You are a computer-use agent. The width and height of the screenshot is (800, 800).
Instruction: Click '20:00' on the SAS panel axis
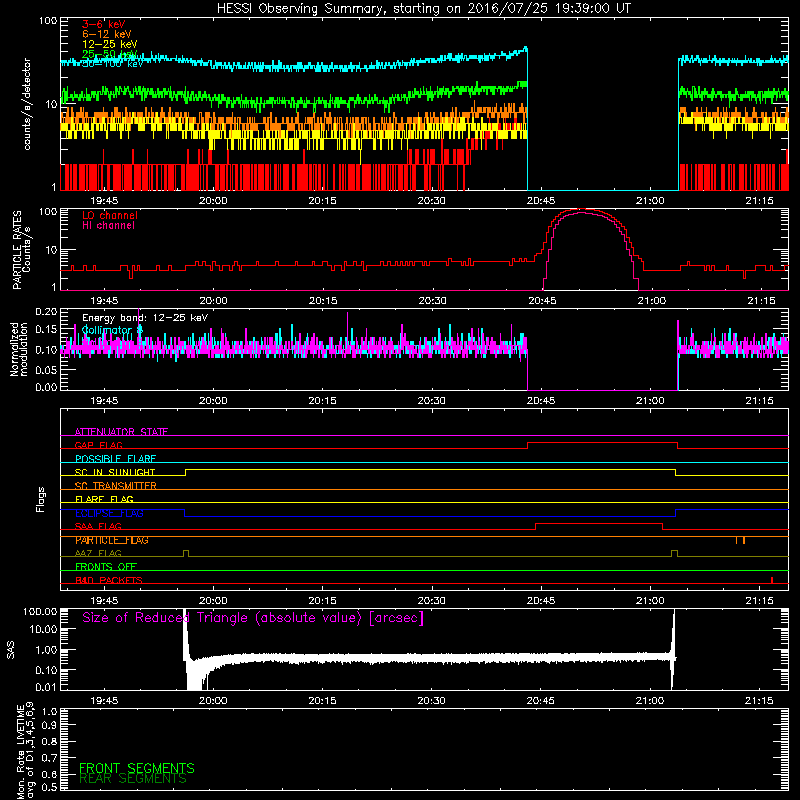(x=213, y=701)
